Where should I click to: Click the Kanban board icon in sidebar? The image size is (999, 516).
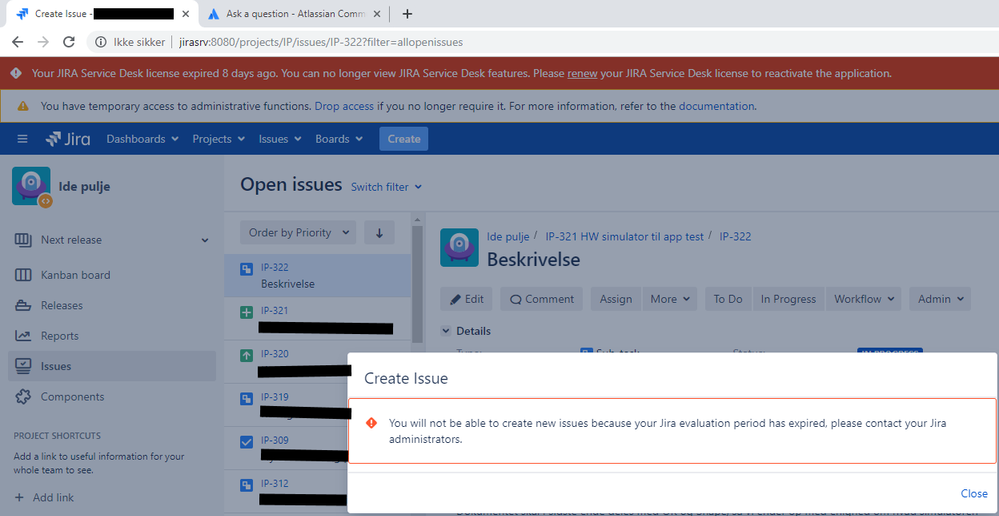tap(23, 275)
